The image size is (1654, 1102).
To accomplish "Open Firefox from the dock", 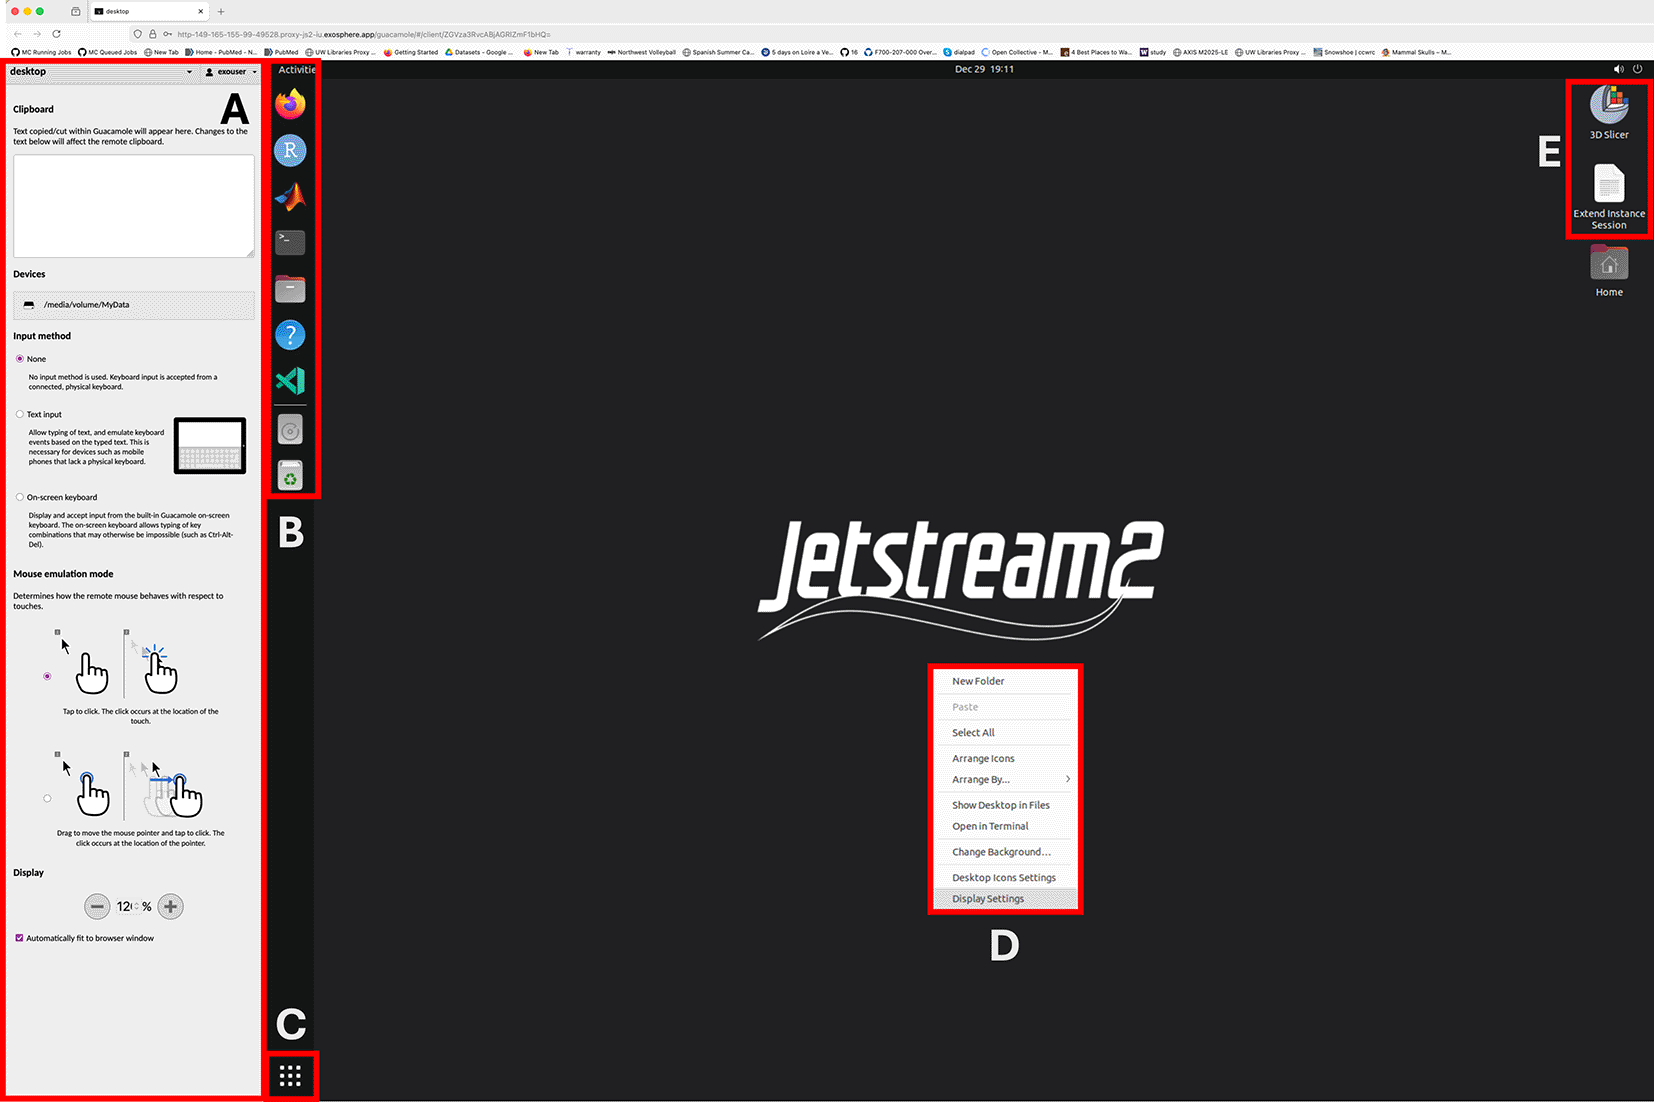I will 290,104.
